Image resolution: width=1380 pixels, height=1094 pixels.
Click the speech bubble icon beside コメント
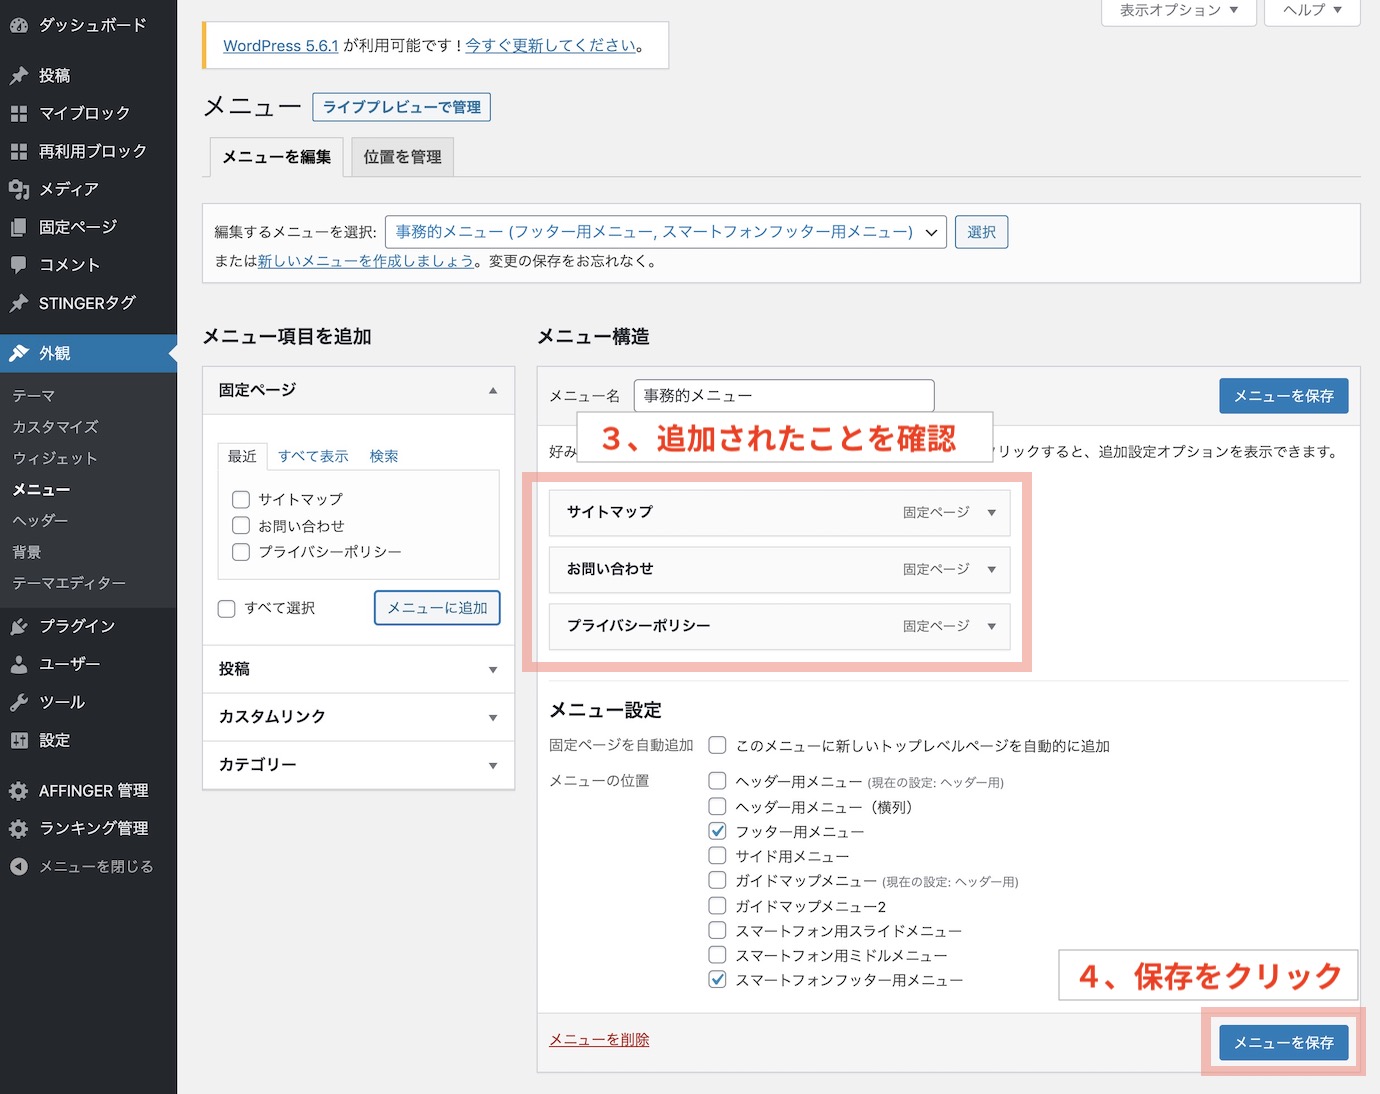[19, 265]
